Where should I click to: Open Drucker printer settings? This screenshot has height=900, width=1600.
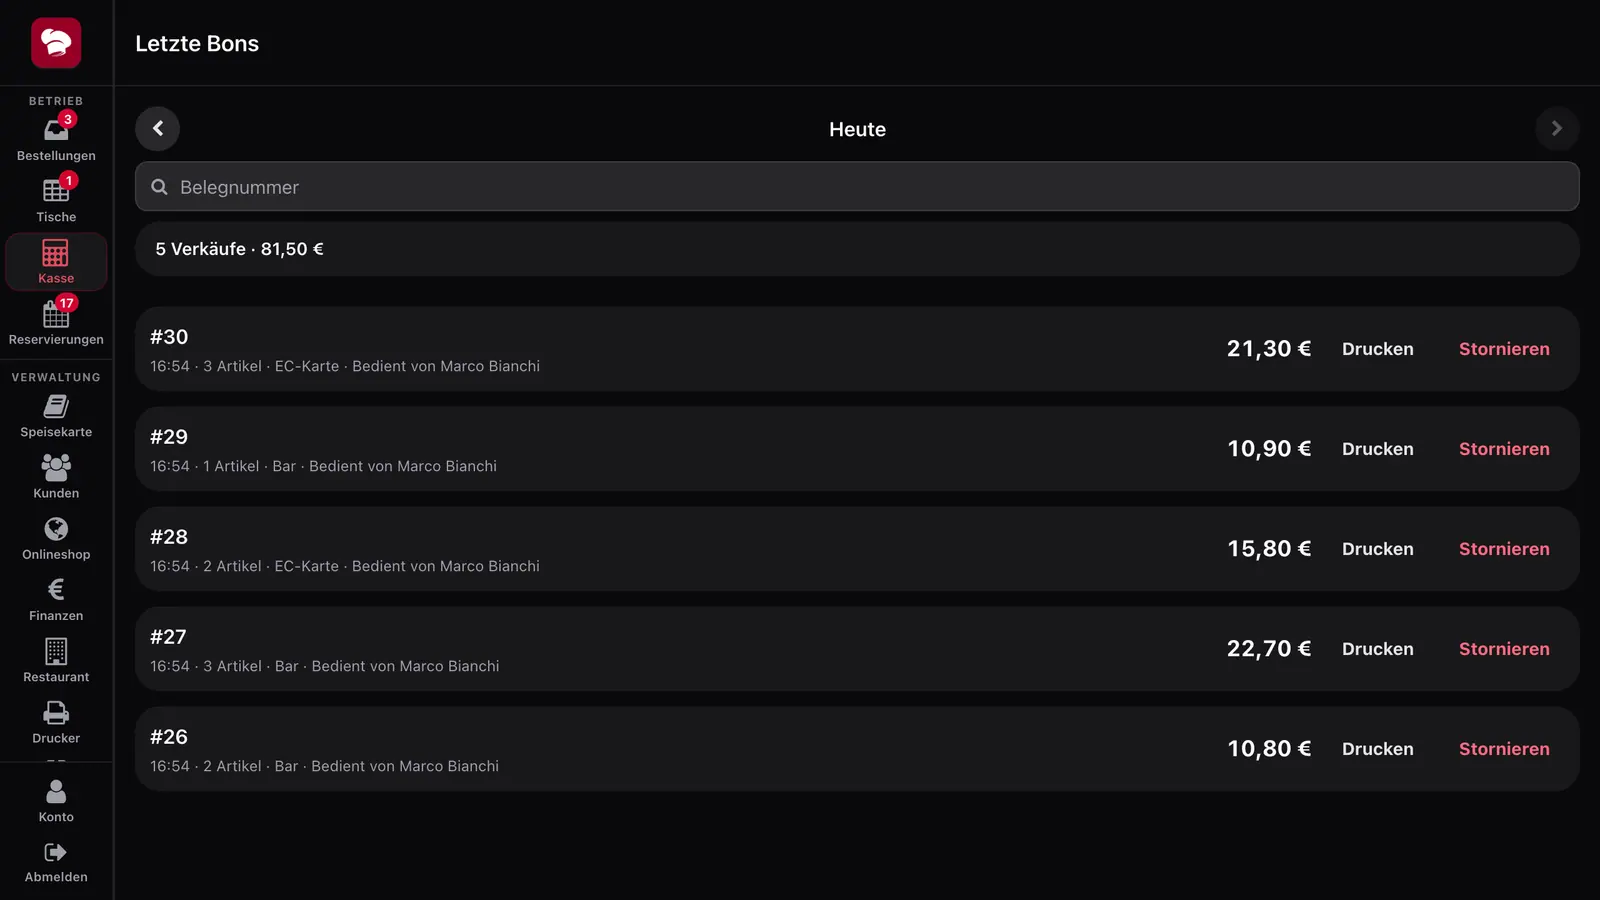pyautogui.click(x=56, y=722)
